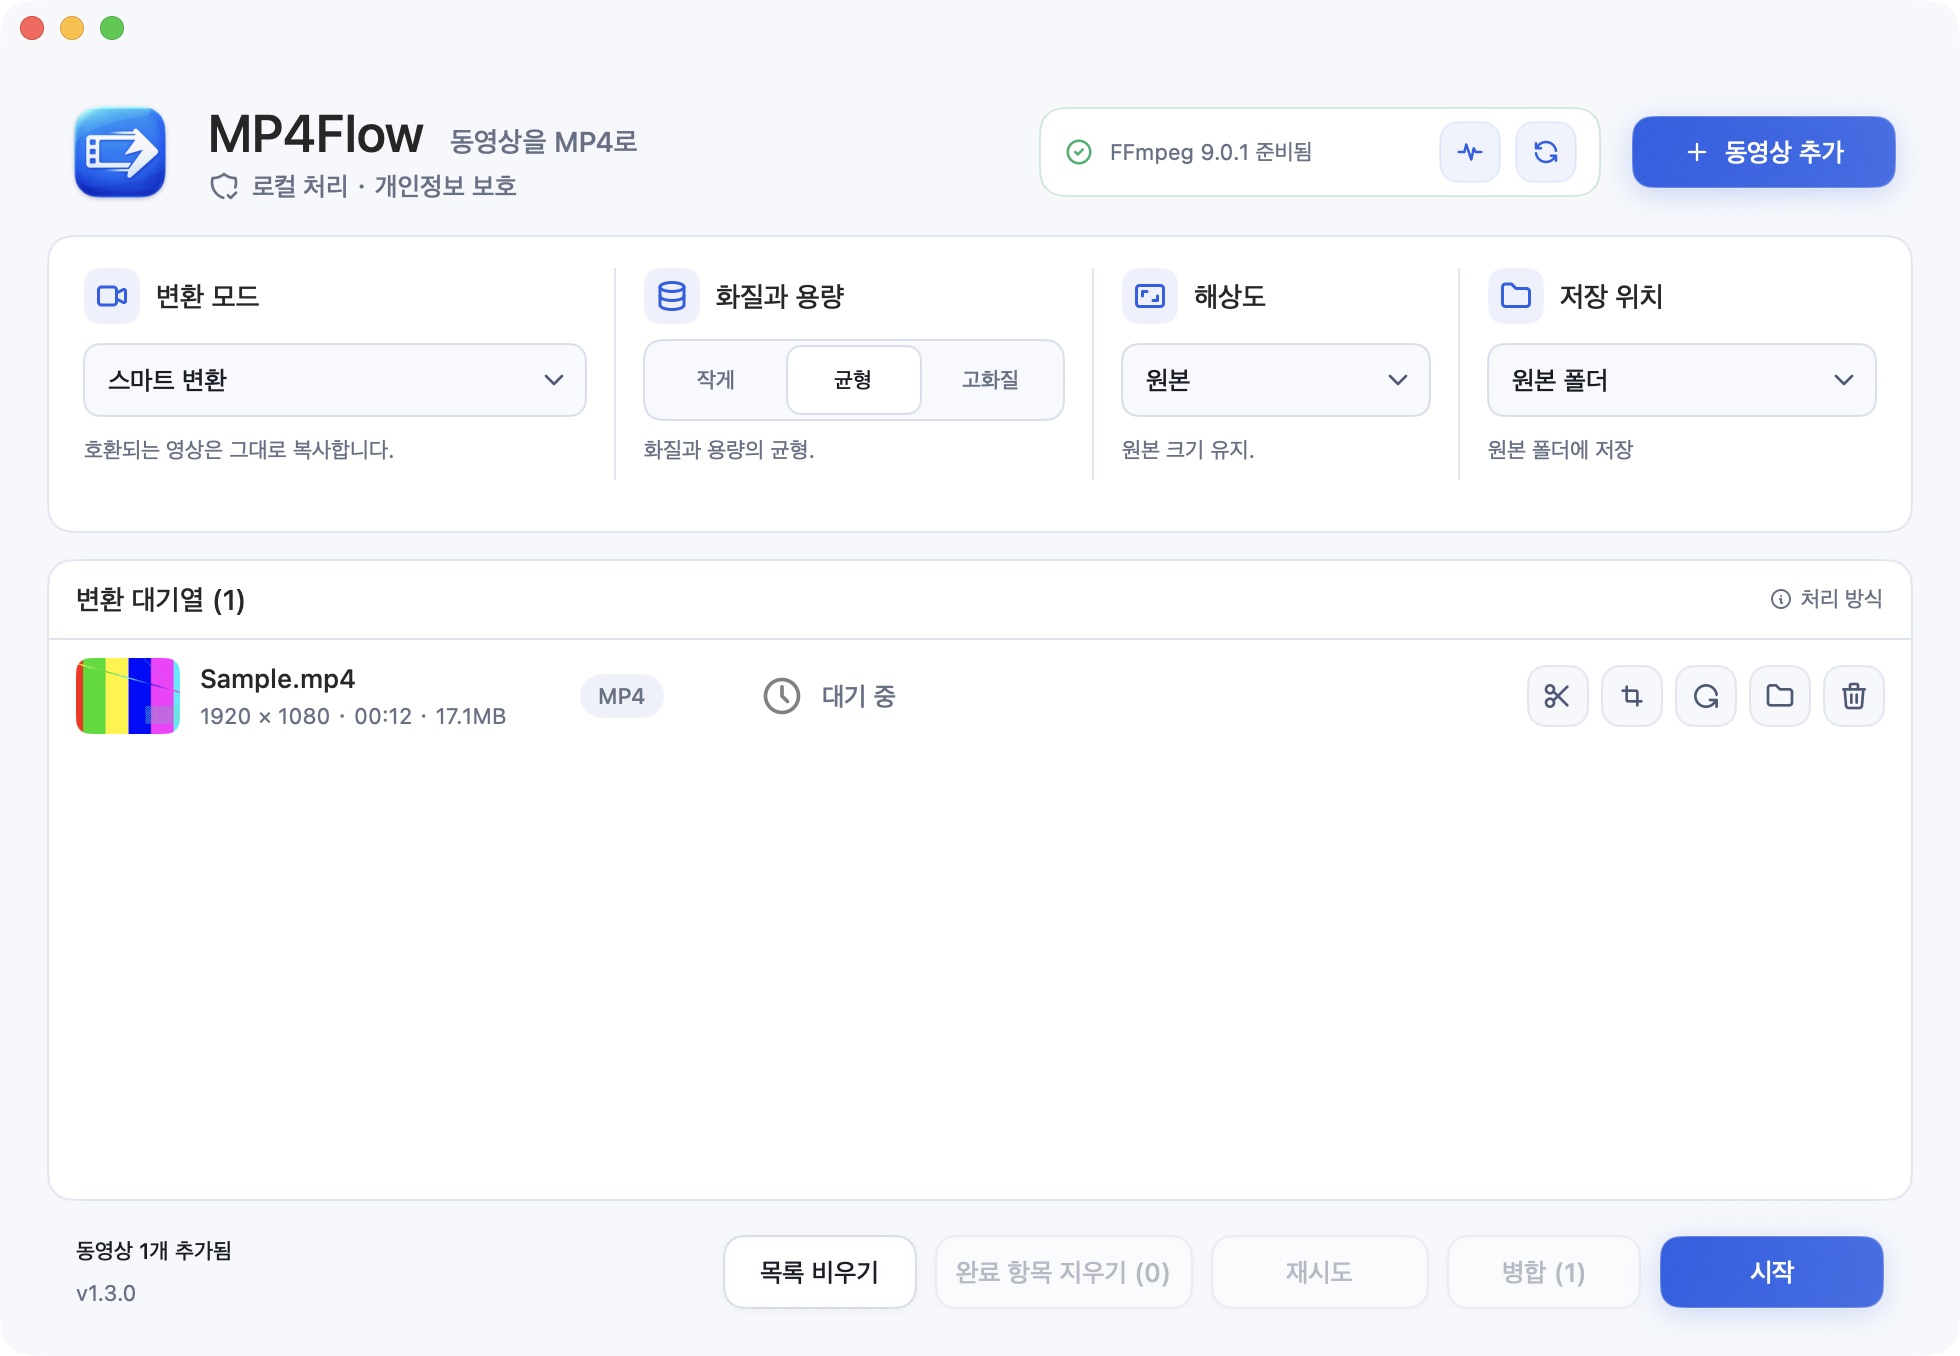Viewport: 1960px width, 1356px height.
Task: Click the green macOS fullscreen window button
Action: pos(112,28)
